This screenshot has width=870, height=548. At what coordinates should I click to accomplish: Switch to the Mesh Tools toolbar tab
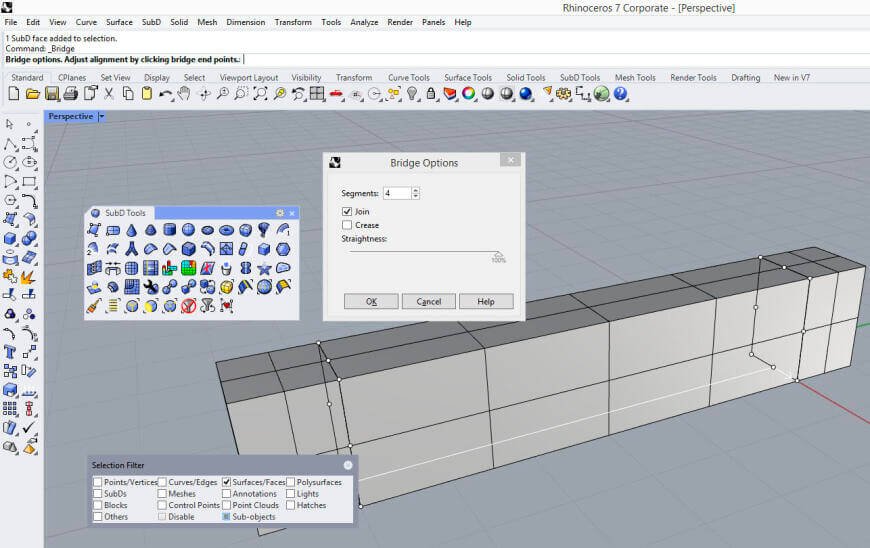635,78
